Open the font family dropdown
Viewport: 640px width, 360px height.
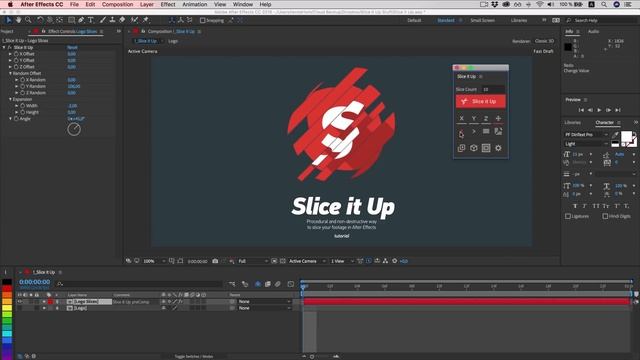click(x=586, y=135)
